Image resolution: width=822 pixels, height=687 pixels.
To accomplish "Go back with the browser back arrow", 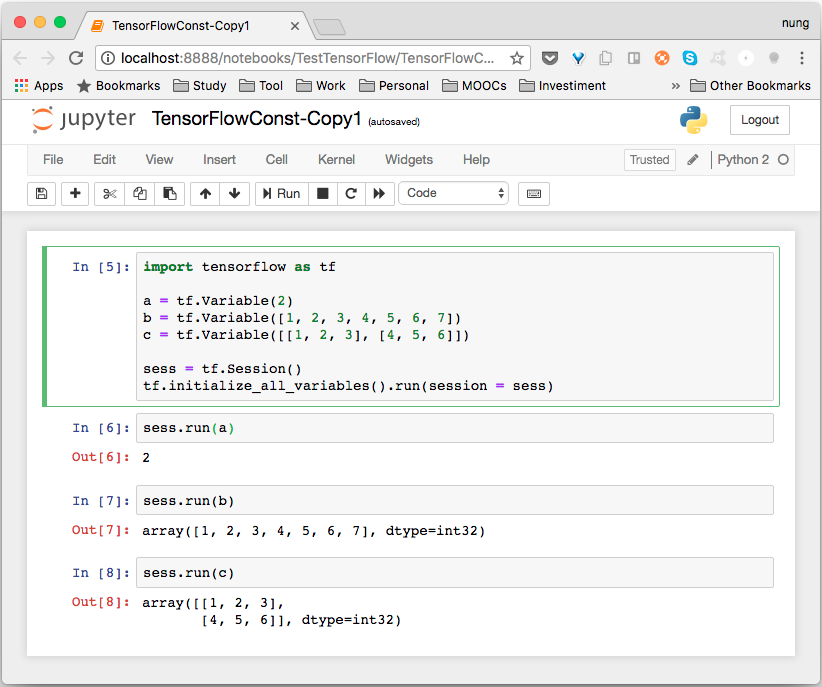I will (20, 58).
